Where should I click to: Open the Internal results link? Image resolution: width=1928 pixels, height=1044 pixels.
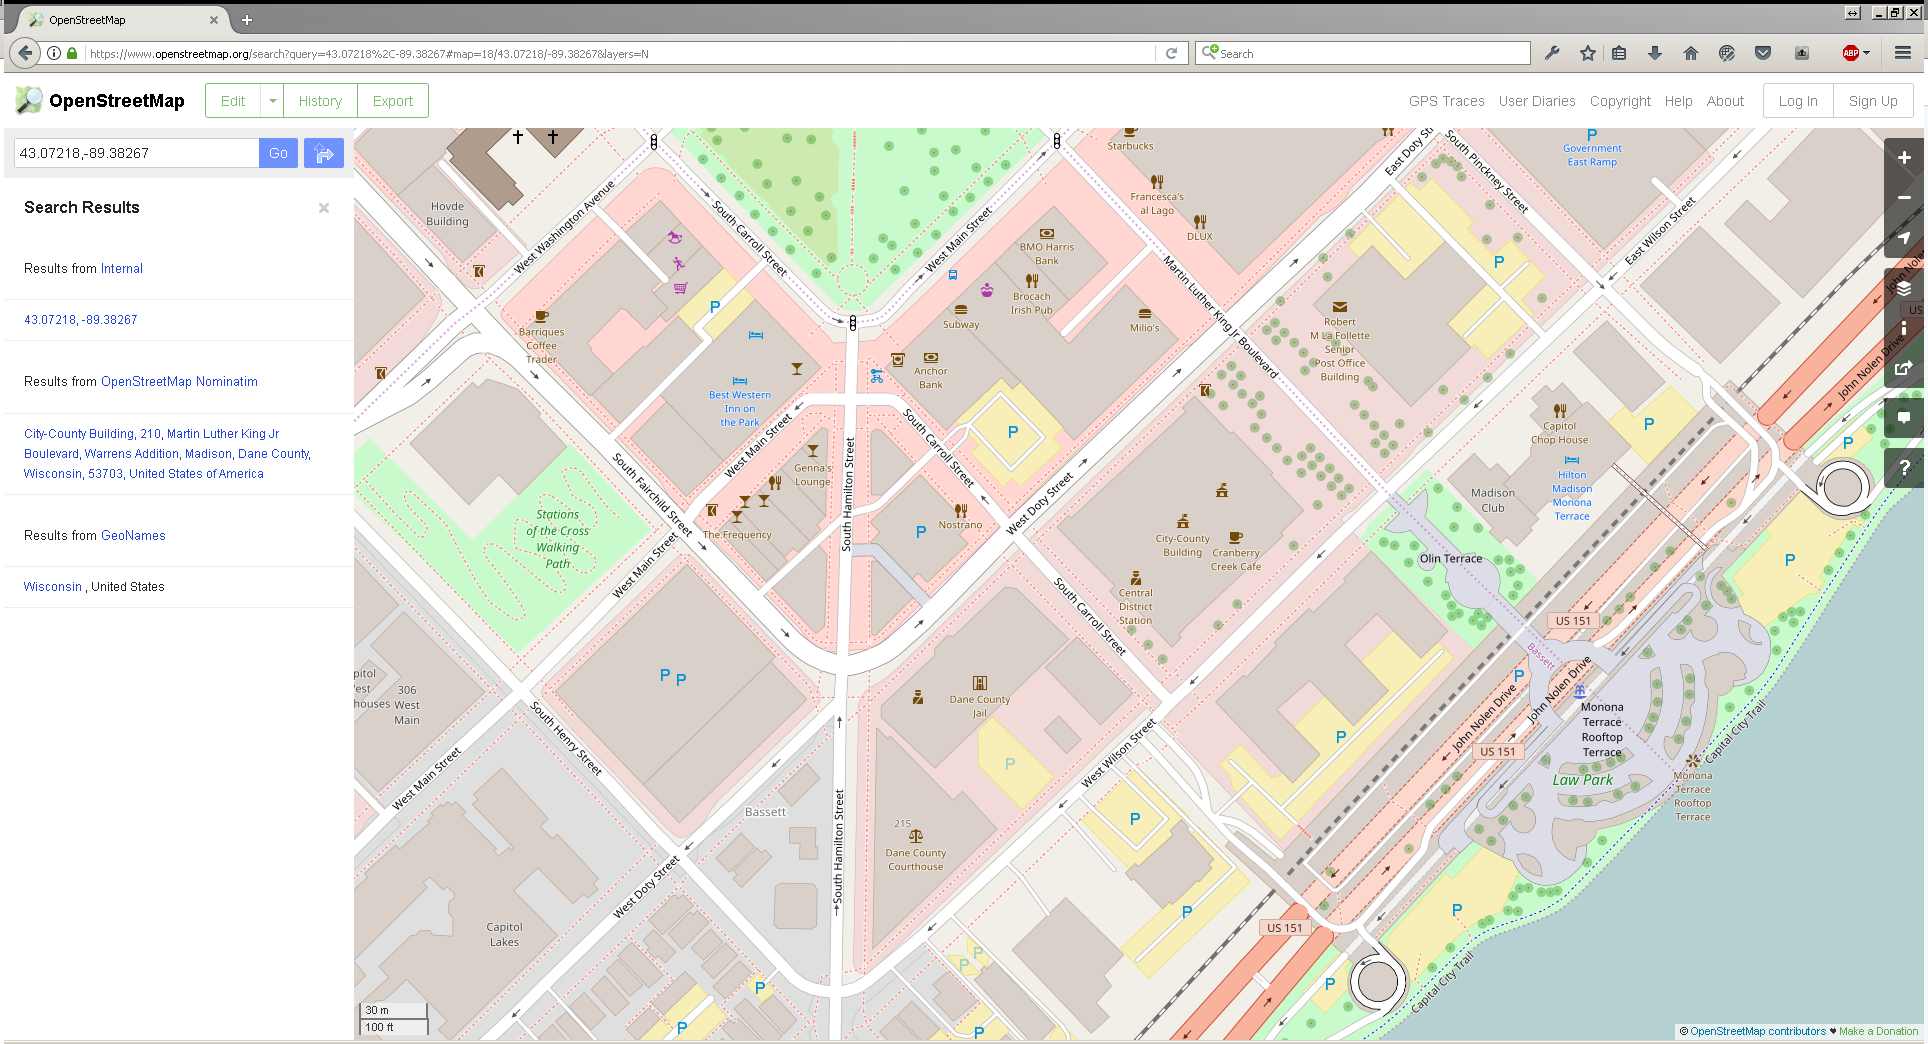(122, 269)
